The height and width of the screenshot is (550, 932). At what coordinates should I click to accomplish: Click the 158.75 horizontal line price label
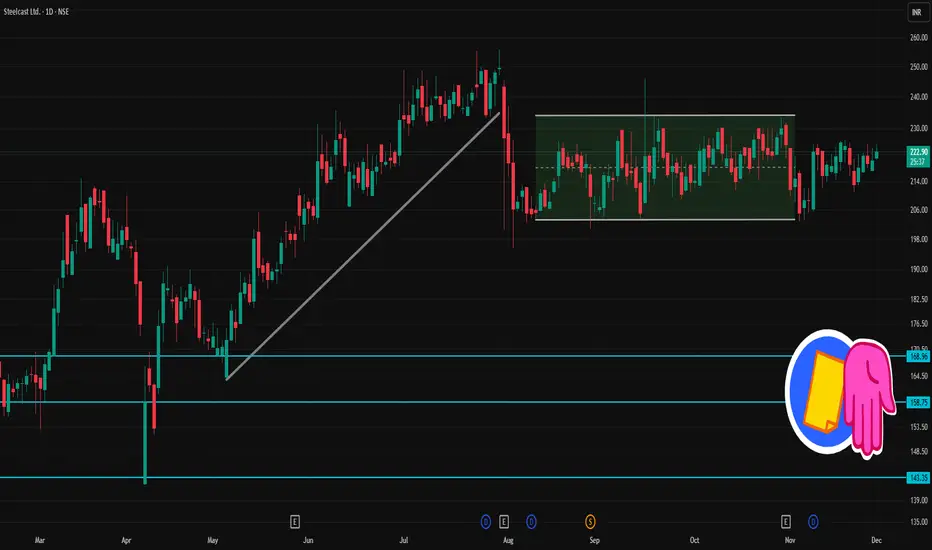pos(918,403)
